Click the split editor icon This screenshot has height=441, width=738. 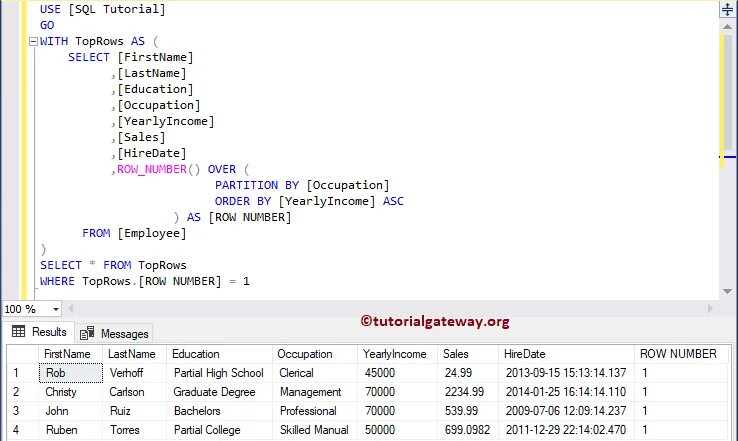(x=728, y=9)
